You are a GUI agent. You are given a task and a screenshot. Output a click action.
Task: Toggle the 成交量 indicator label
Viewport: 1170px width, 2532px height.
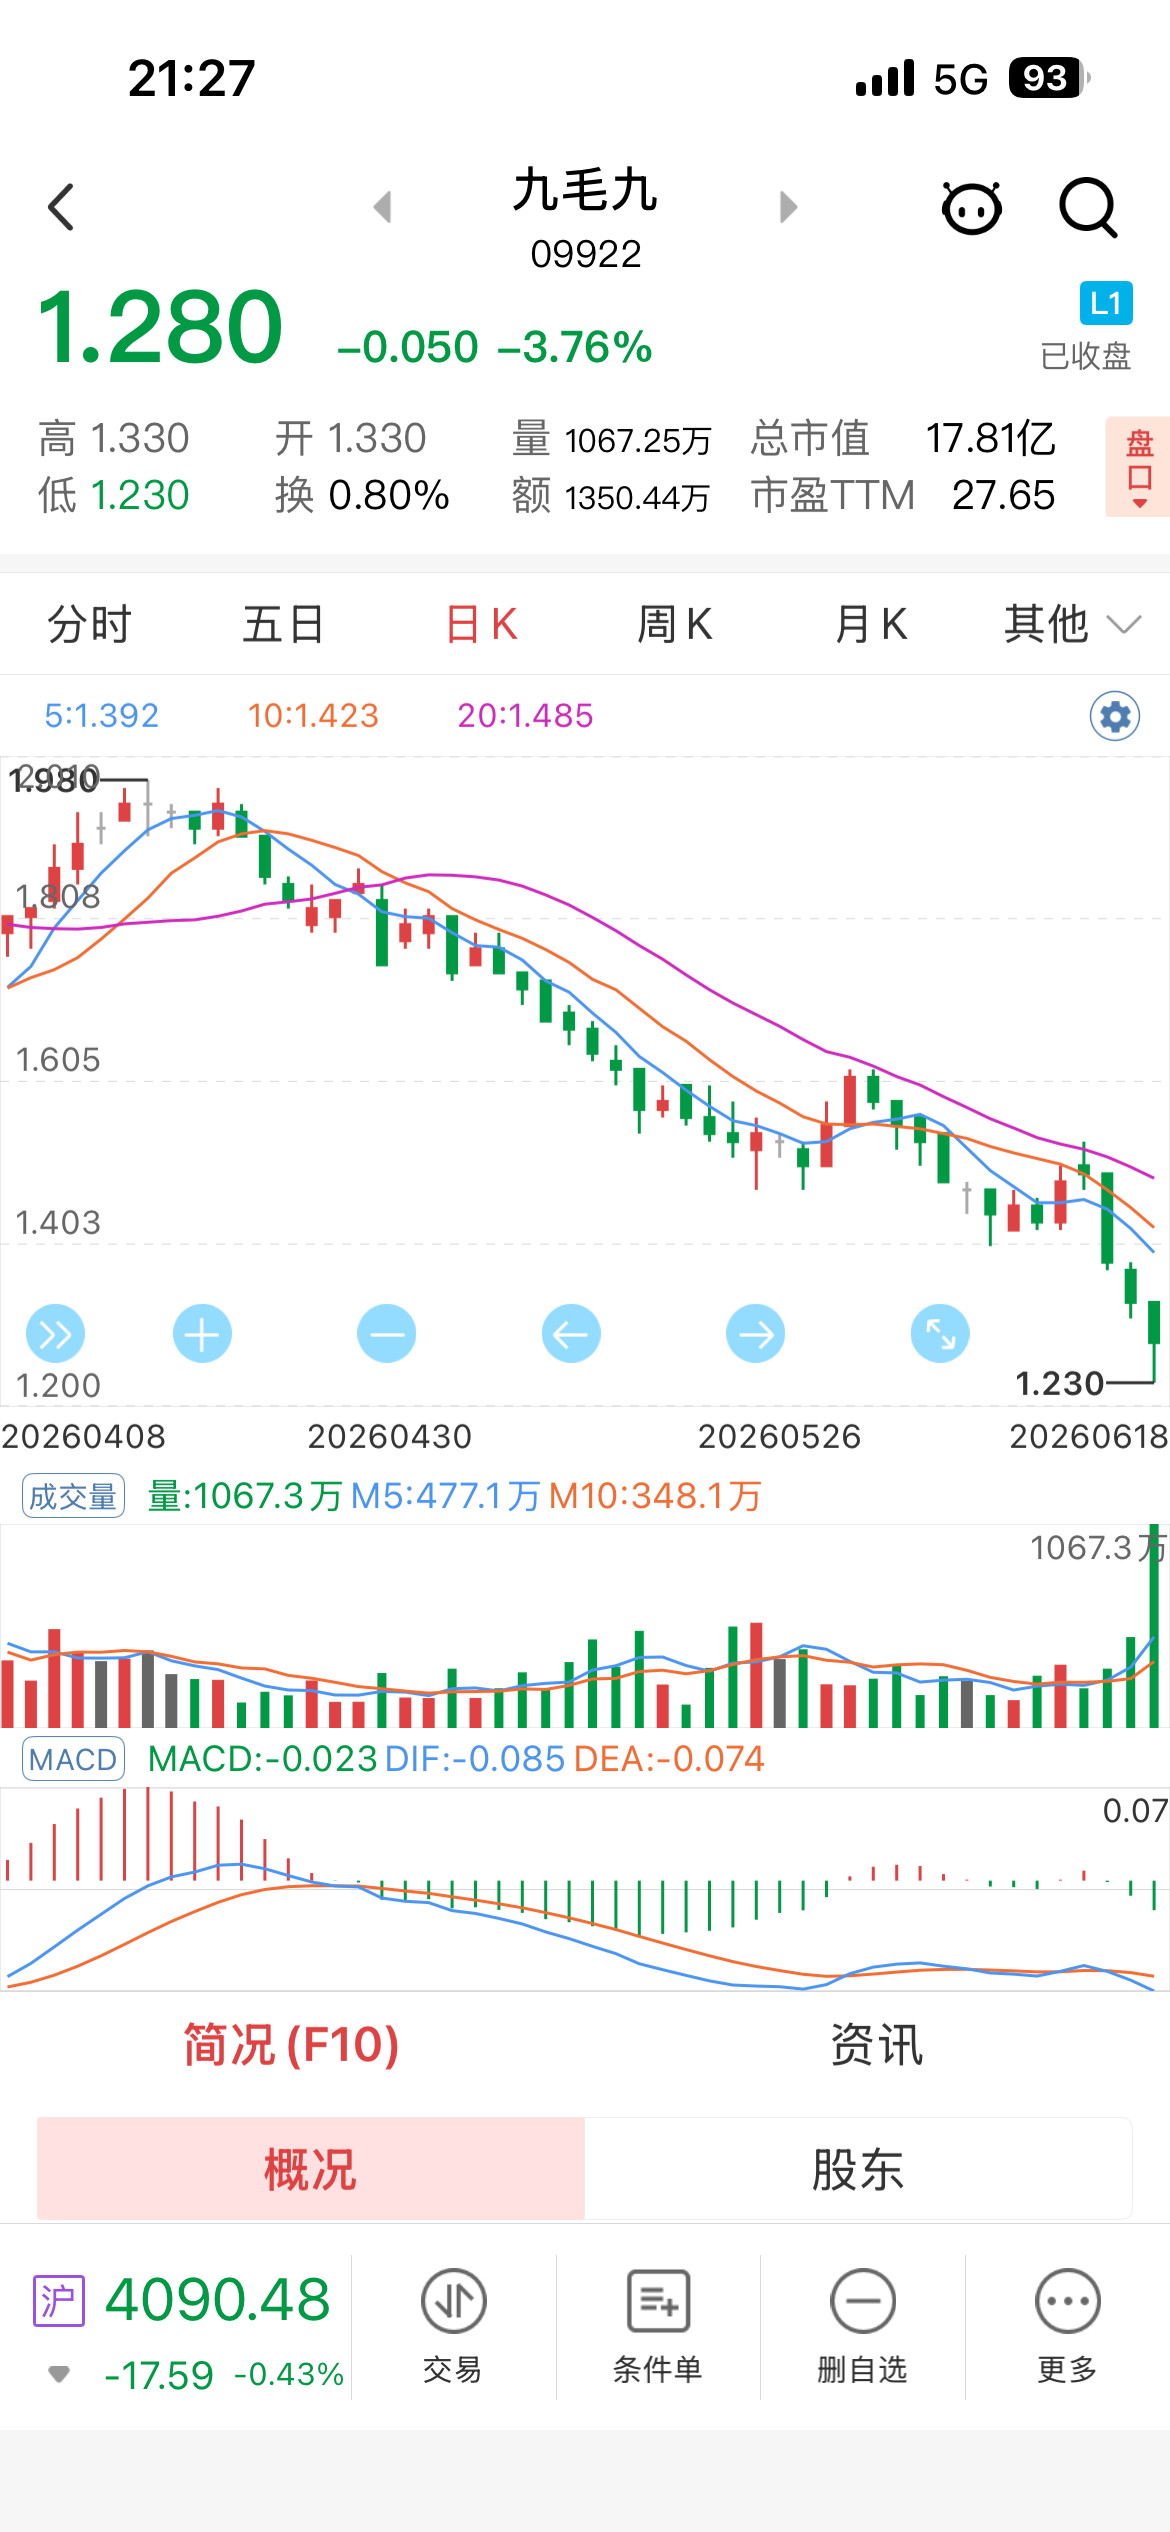[73, 1496]
